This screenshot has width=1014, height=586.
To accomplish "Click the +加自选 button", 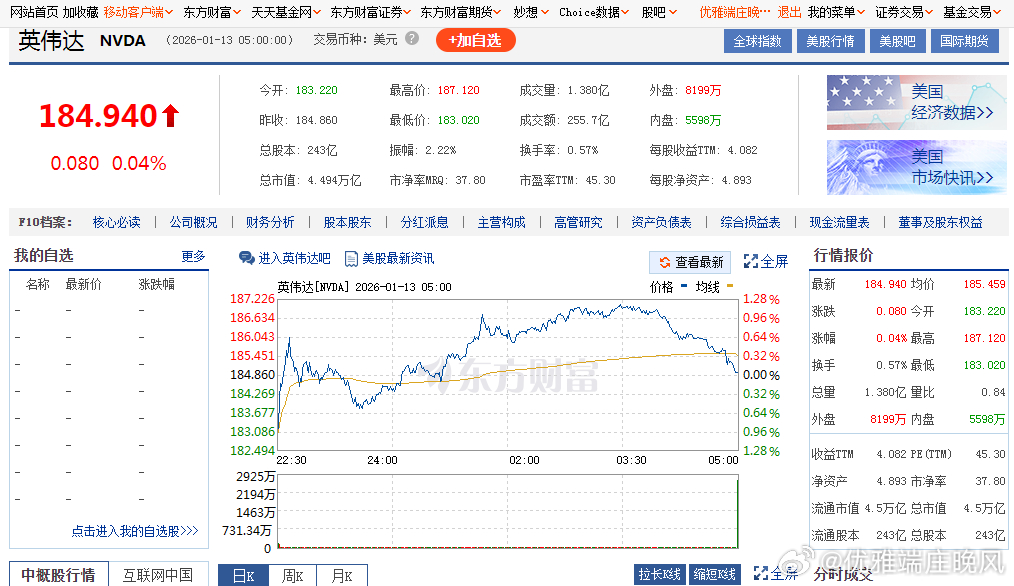I will pyautogui.click(x=475, y=41).
